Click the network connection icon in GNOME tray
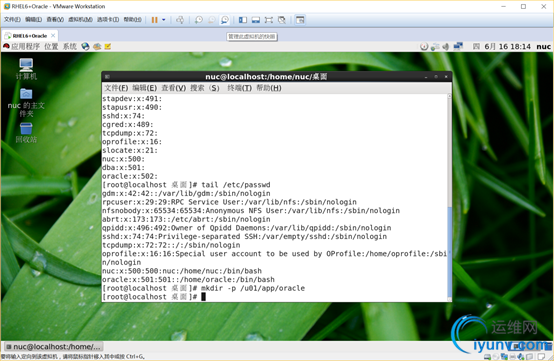Image resolution: width=554 pixels, height=361 pixels. coord(435,46)
